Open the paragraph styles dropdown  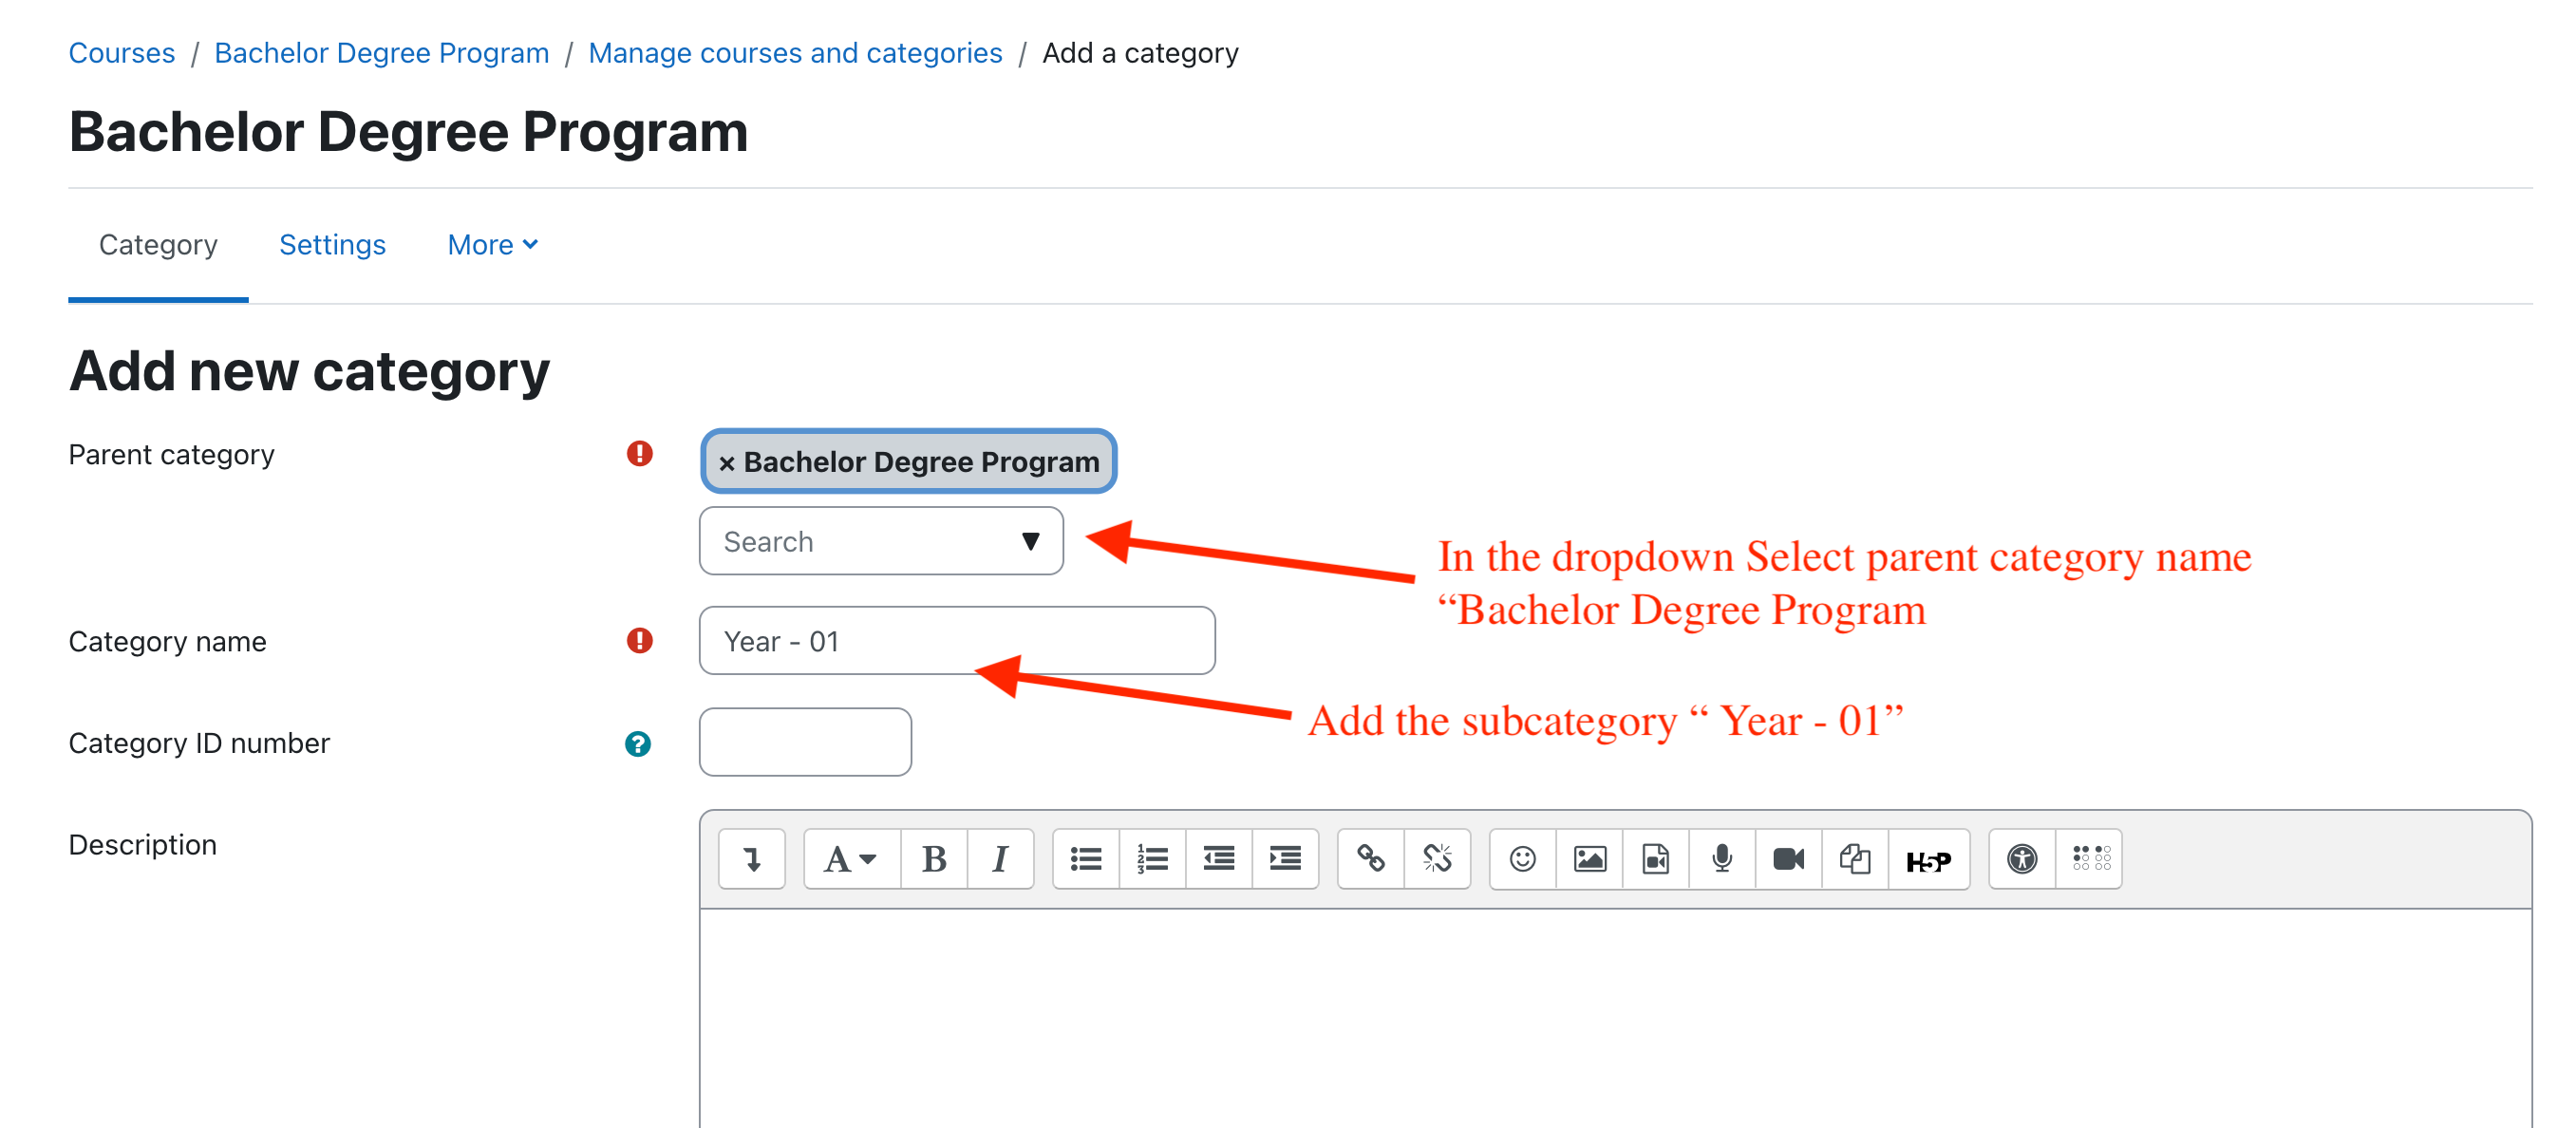(x=850, y=859)
